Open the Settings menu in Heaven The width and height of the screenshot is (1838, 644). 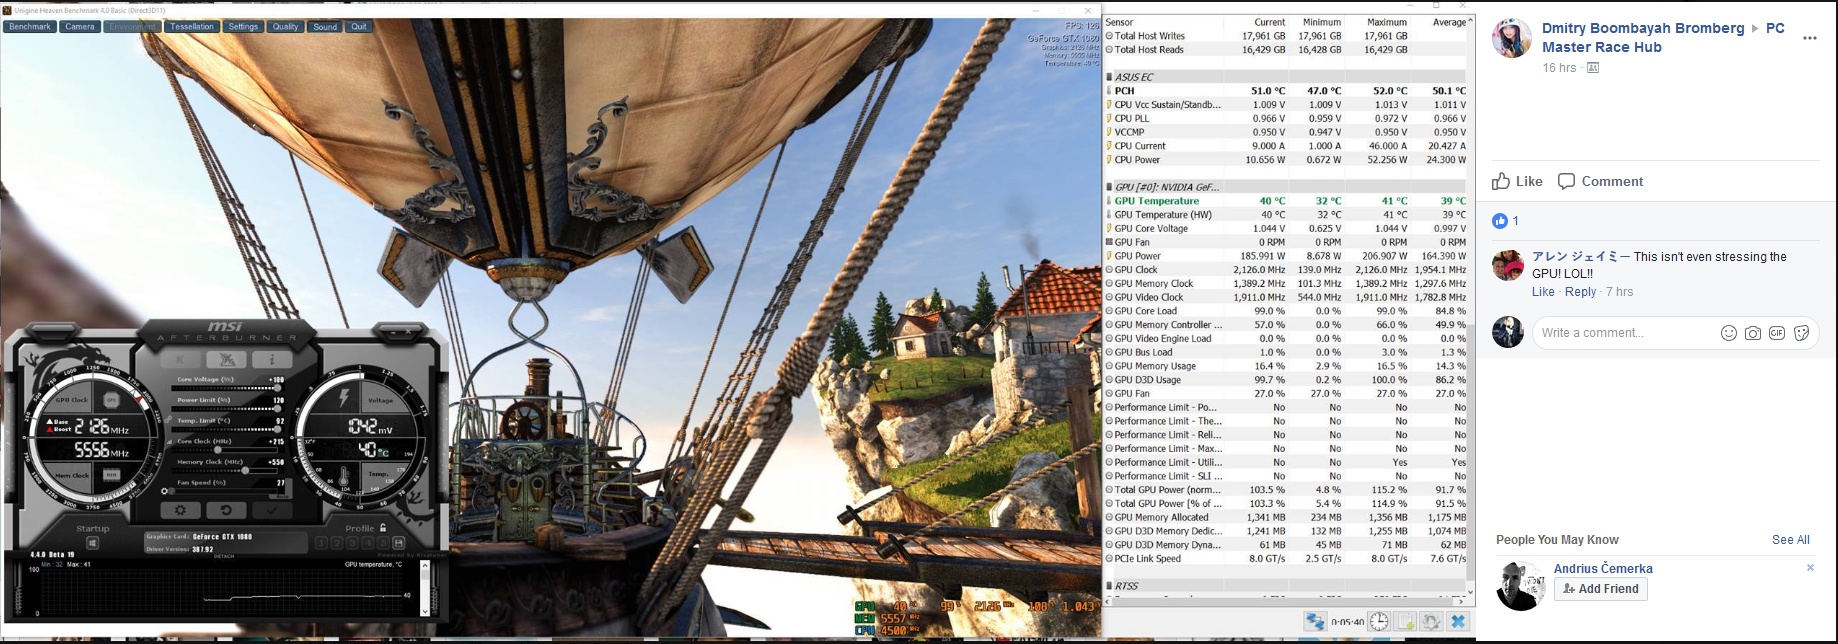coord(243,27)
